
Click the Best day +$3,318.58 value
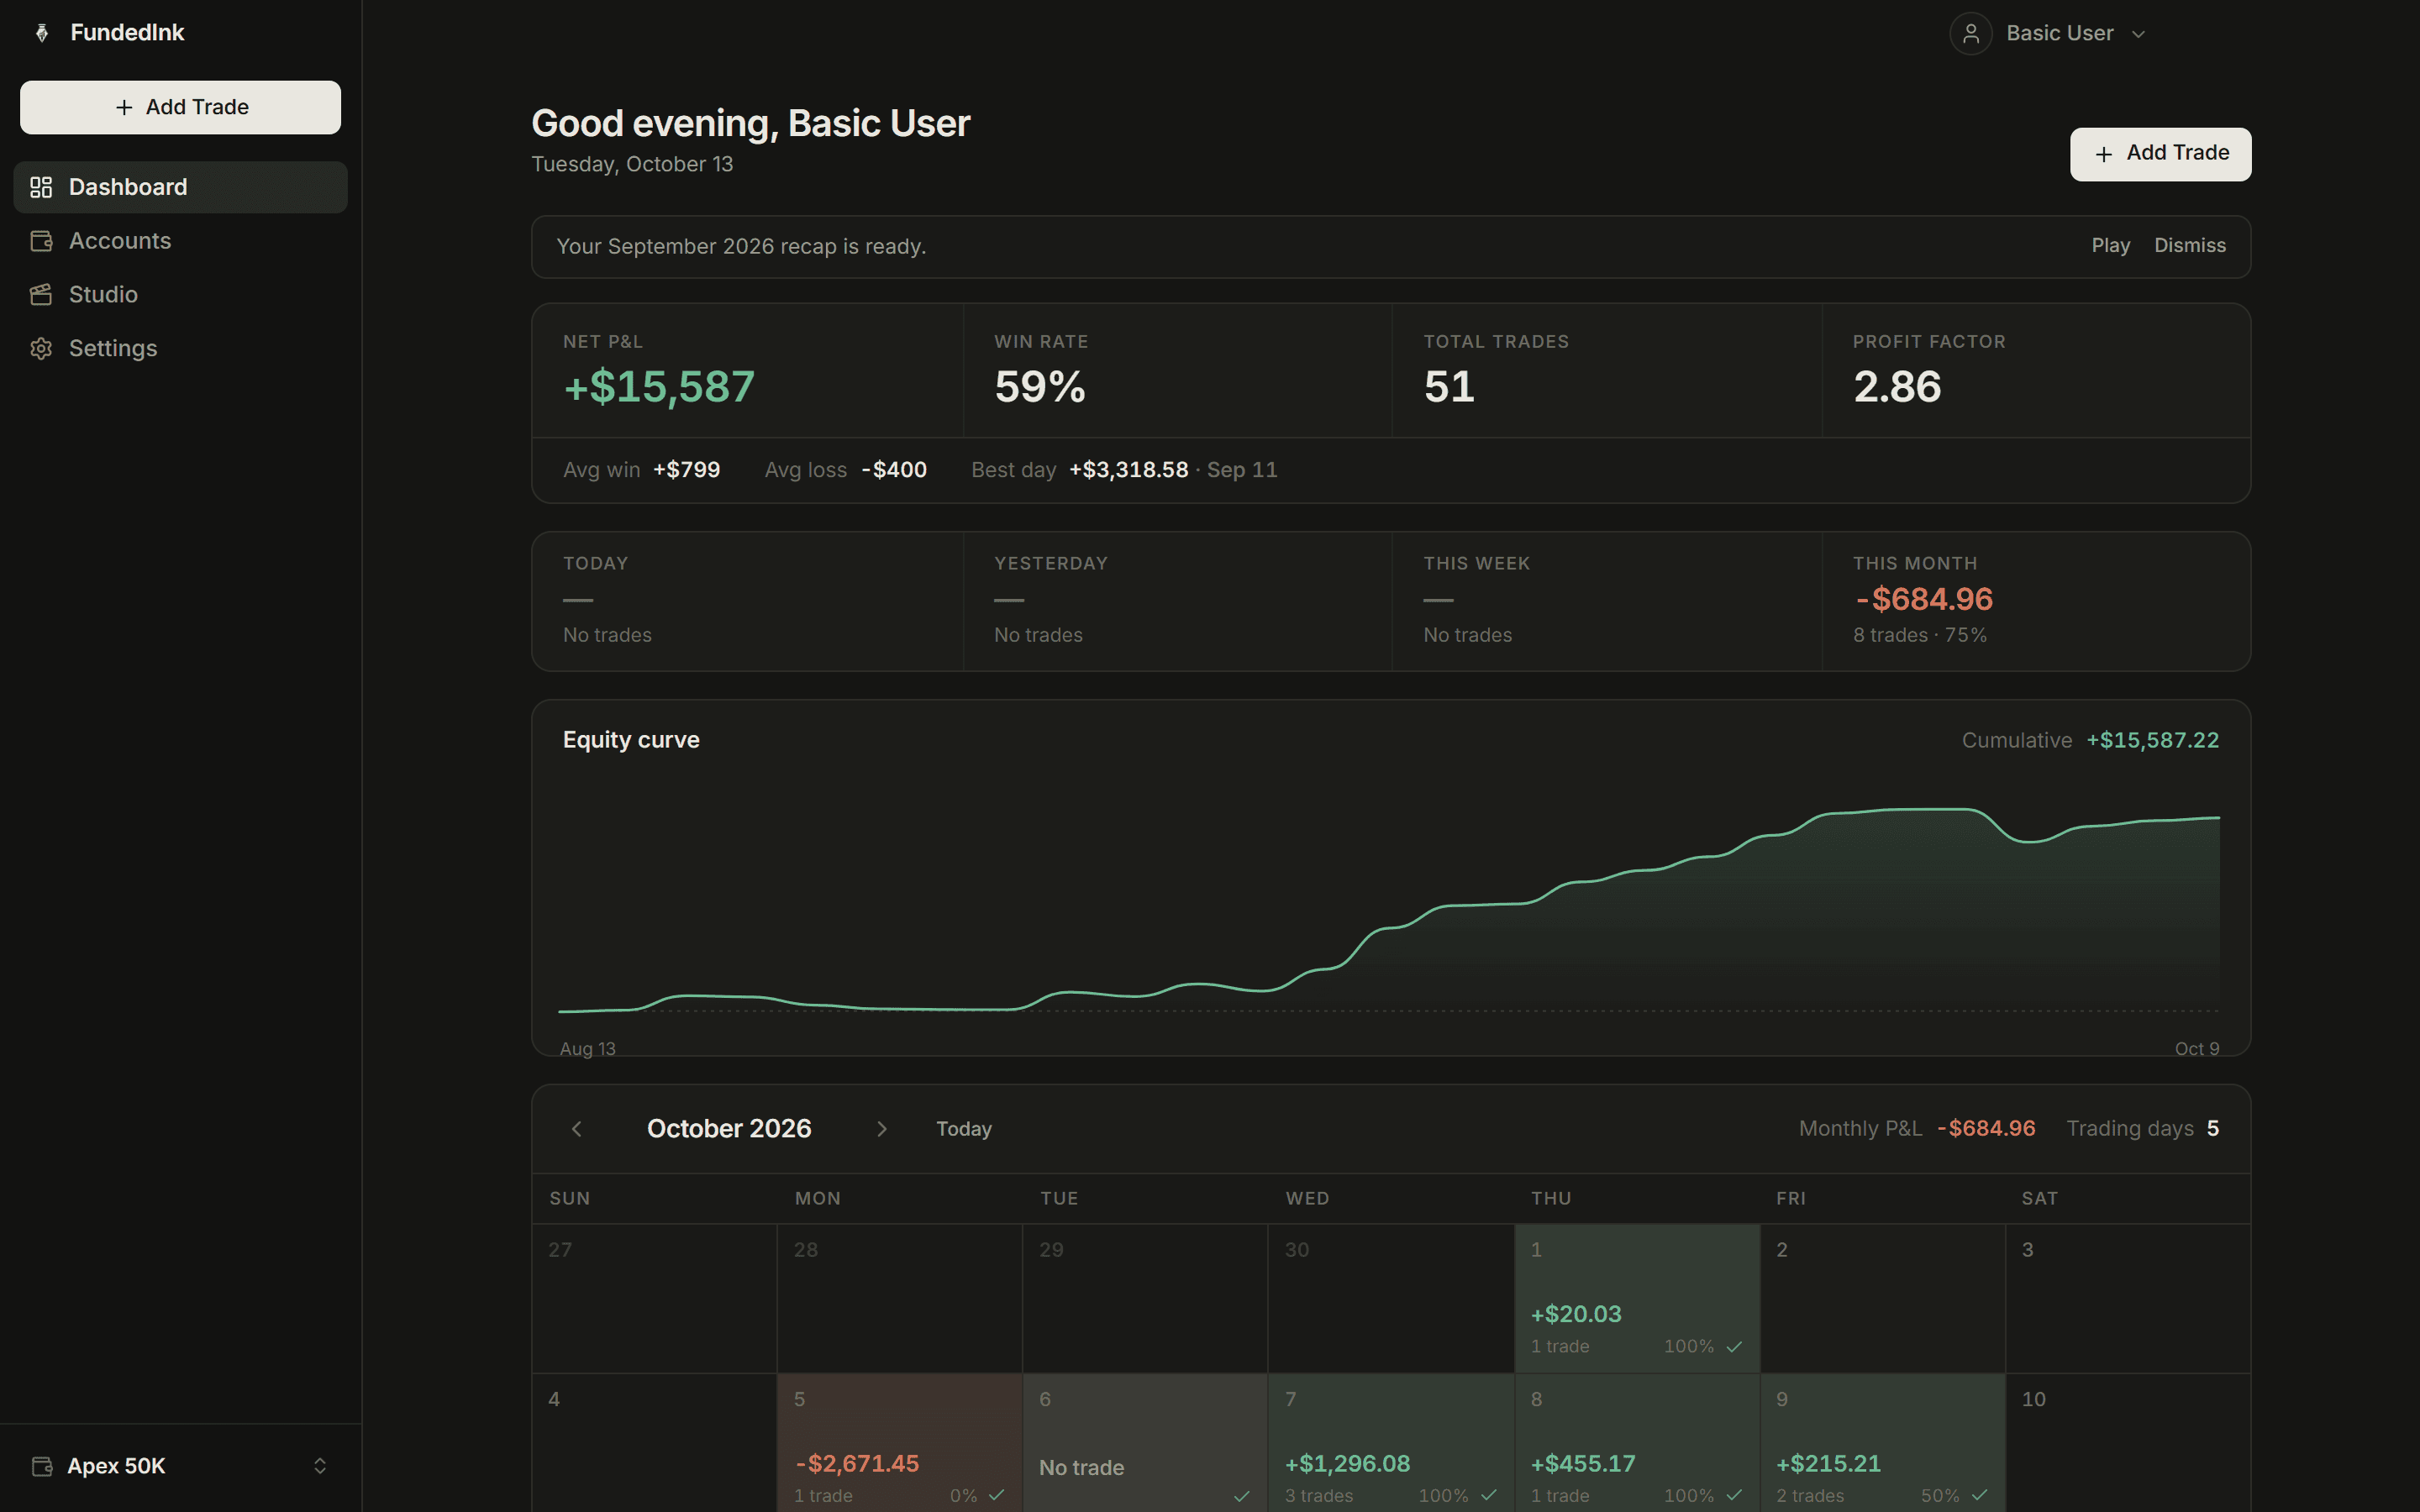coord(1128,470)
